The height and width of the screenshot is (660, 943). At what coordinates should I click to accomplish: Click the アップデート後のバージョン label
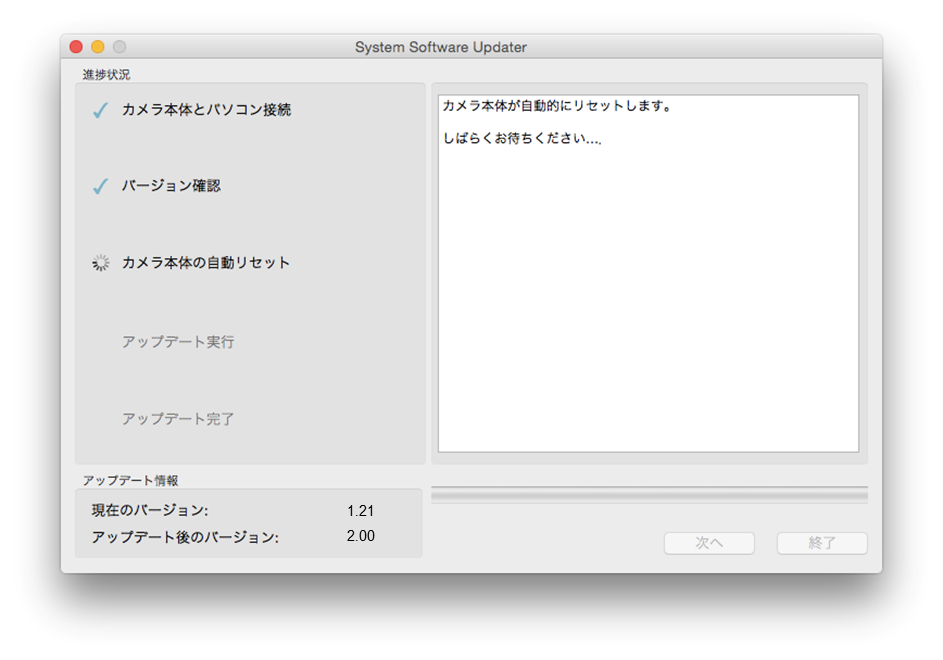pos(185,537)
